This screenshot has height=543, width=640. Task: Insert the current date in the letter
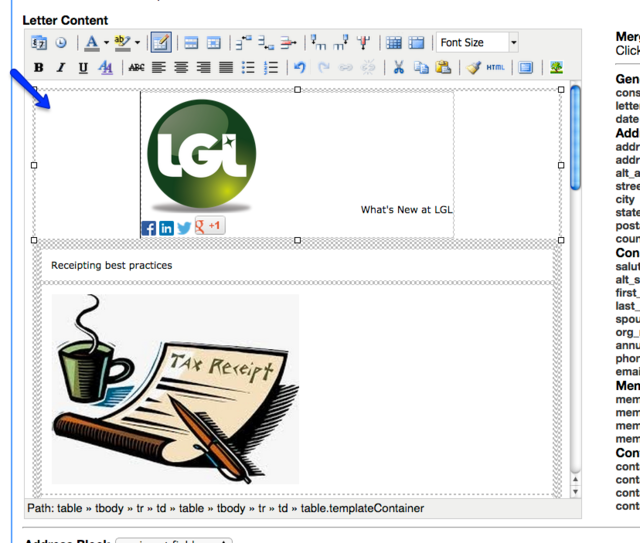click(x=39, y=42)
